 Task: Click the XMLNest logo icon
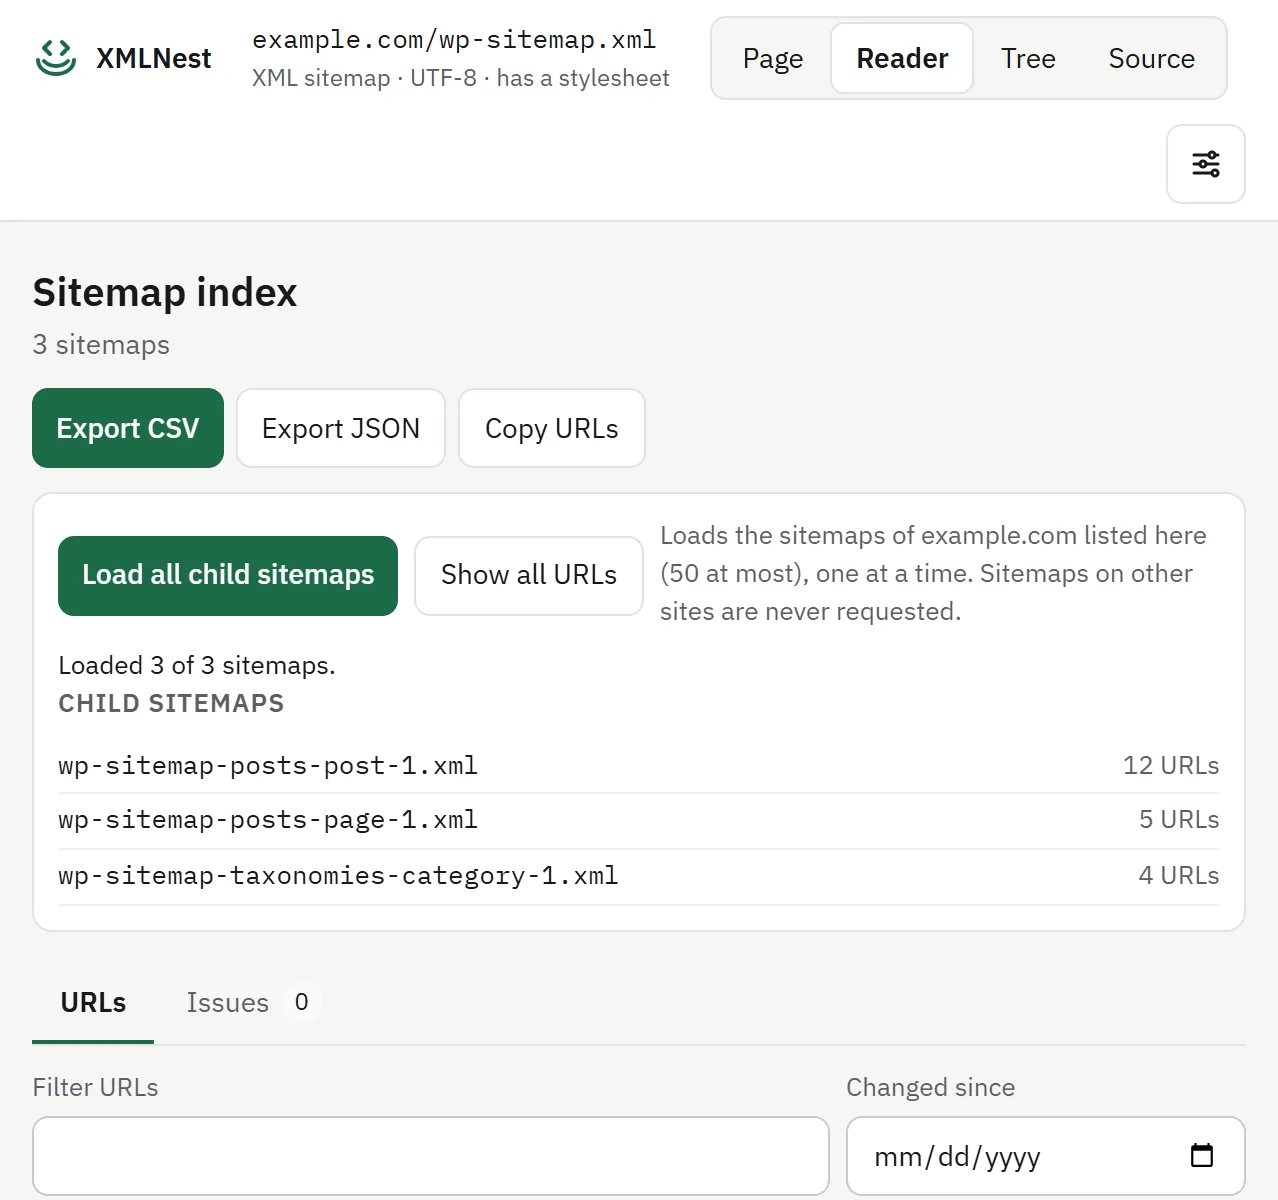[x=56, y=58]
